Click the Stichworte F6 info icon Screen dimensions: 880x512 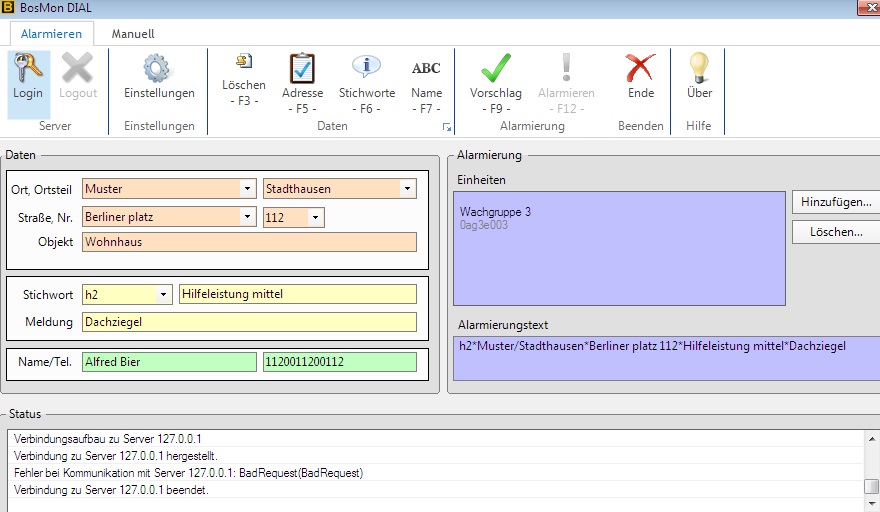(366, 68)
